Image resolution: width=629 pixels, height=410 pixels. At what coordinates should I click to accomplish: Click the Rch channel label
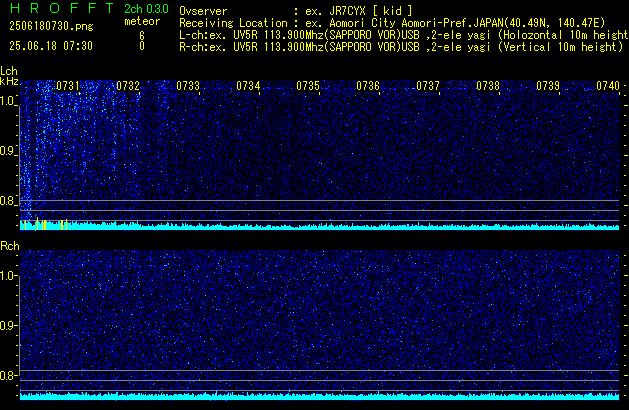[x=10, y=246]
